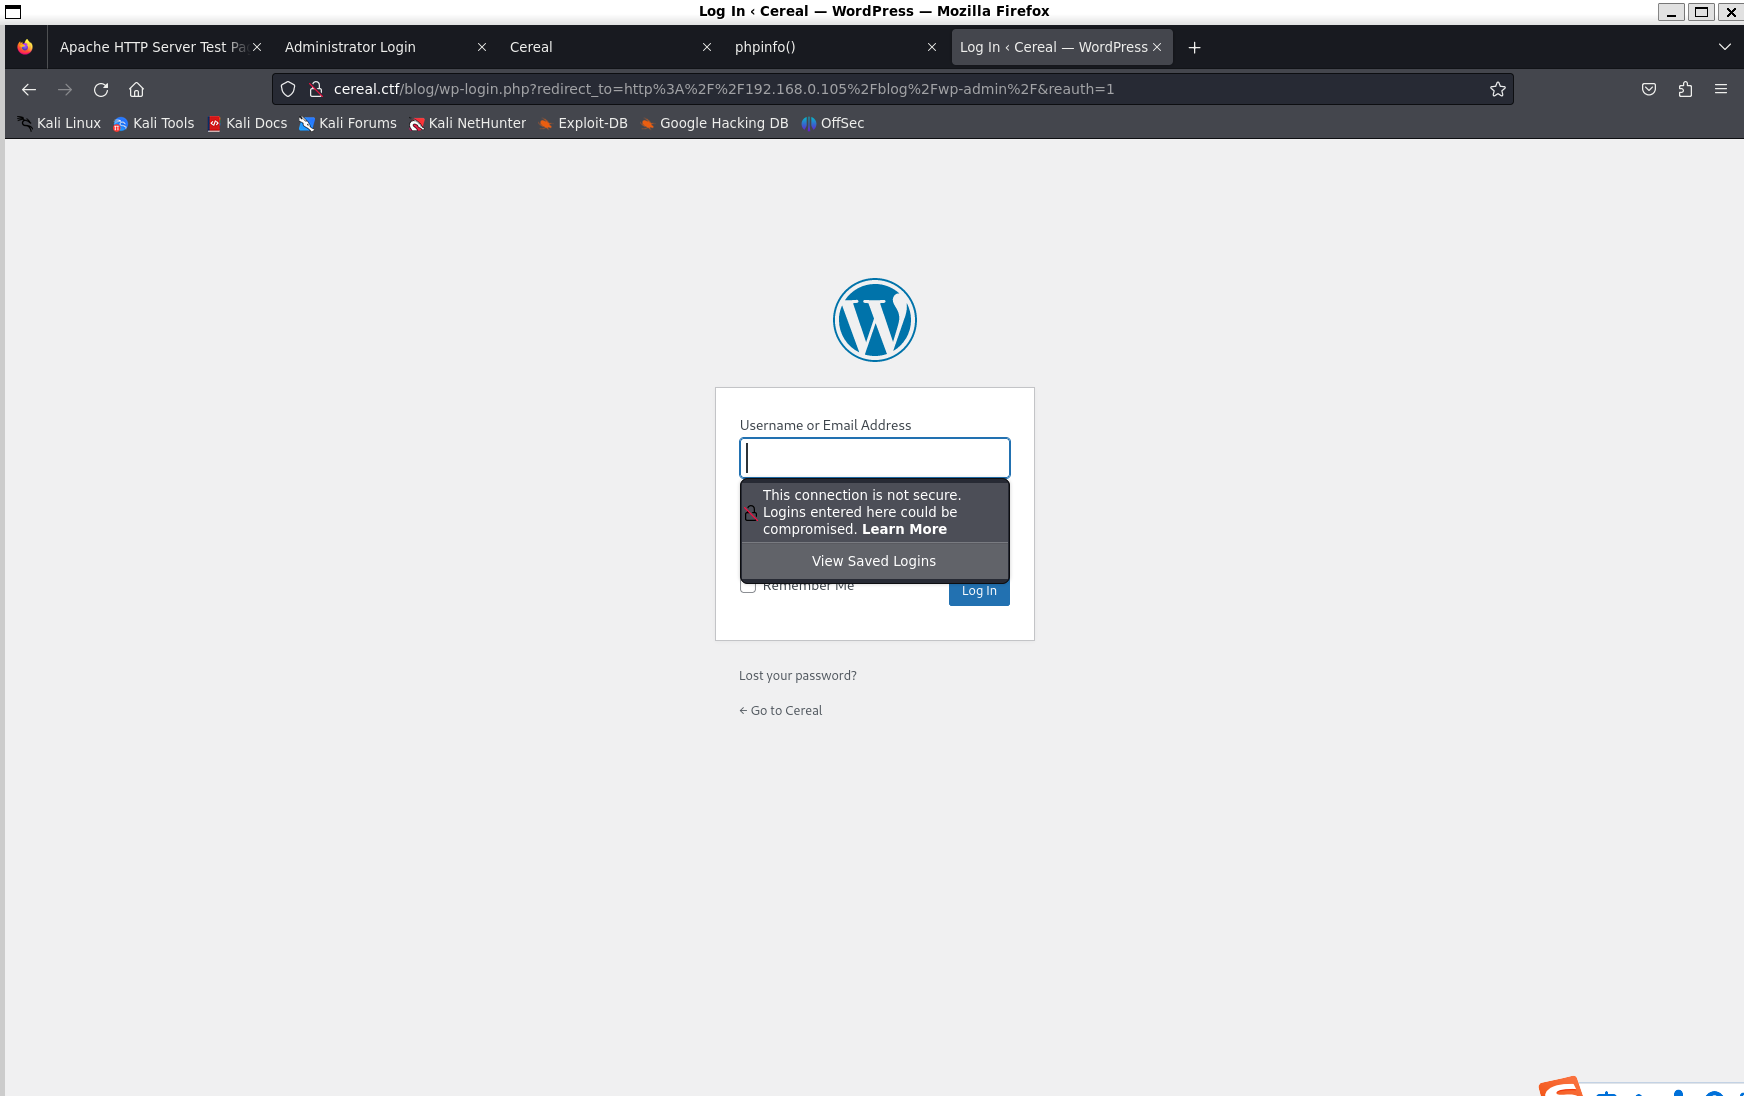The height and width of the screenshot is (1096, 1744).
Task: Open the Save to Pocket icon
Action: (1649, 89)
